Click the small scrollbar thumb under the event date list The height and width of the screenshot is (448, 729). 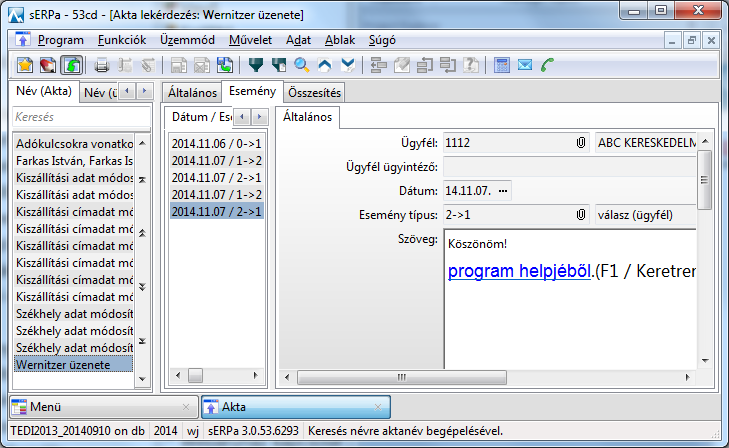tap(195, 376)
